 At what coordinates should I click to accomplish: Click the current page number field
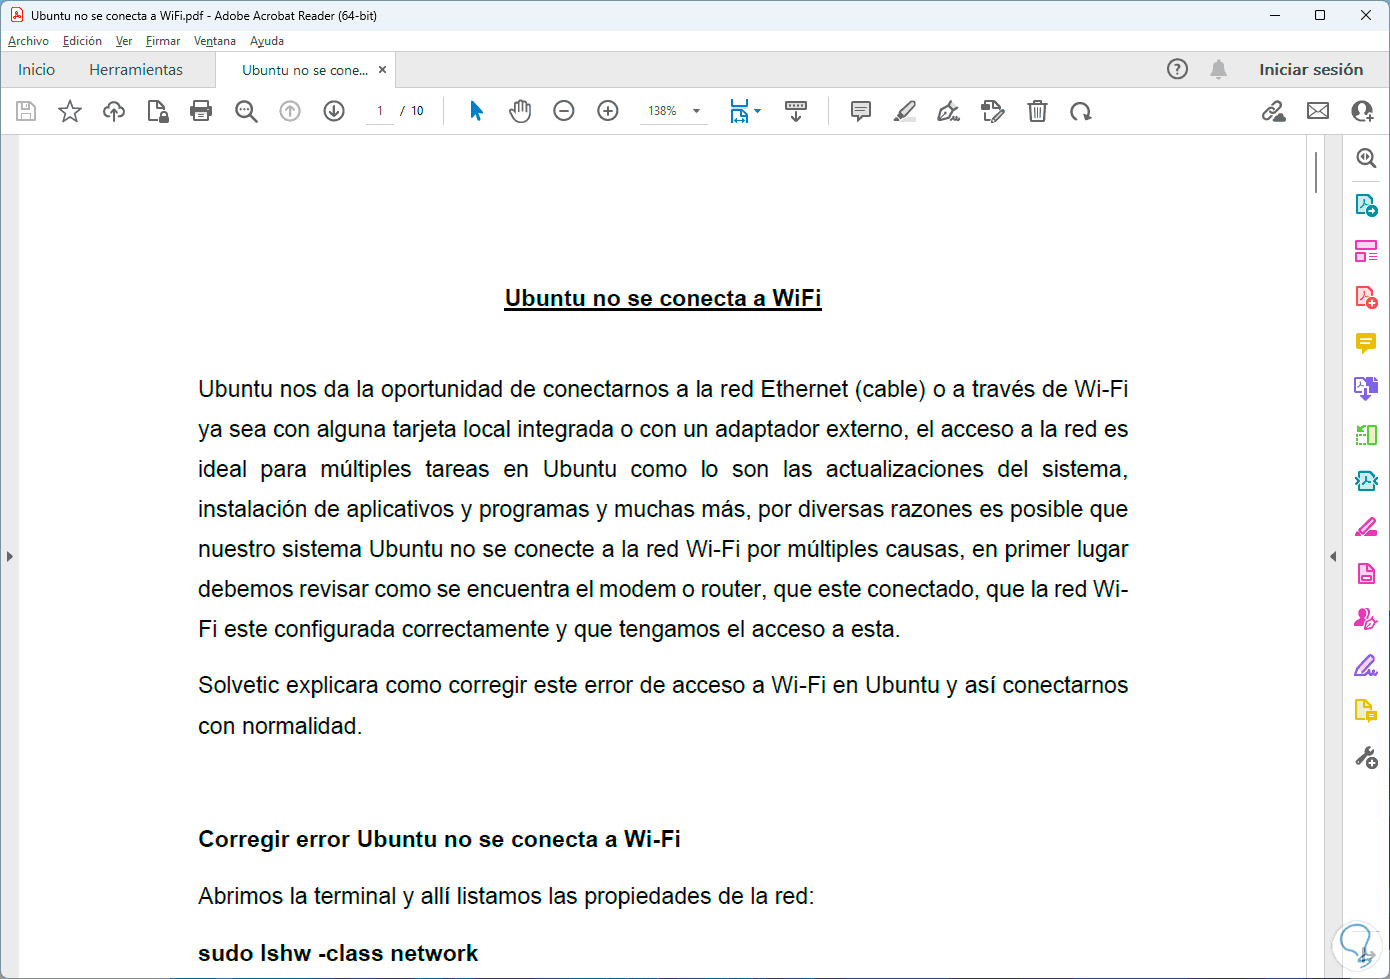tap(380, 111)
